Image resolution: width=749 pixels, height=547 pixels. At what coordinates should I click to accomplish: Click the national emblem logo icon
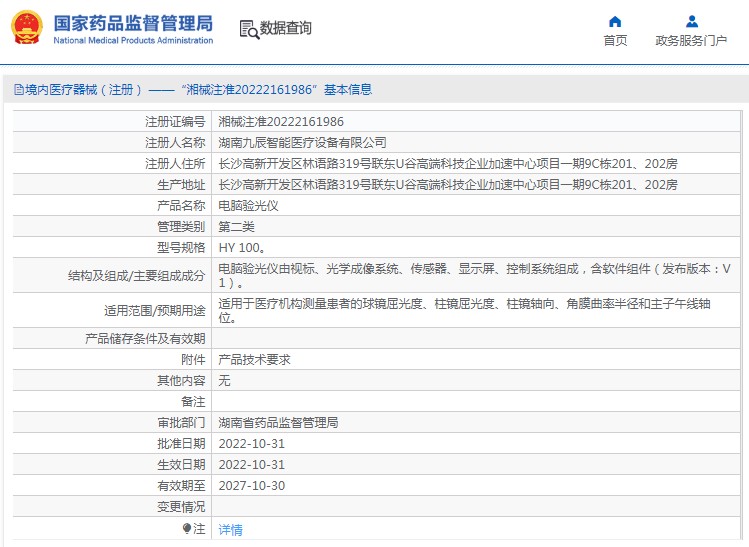click(x=27, y=27)
